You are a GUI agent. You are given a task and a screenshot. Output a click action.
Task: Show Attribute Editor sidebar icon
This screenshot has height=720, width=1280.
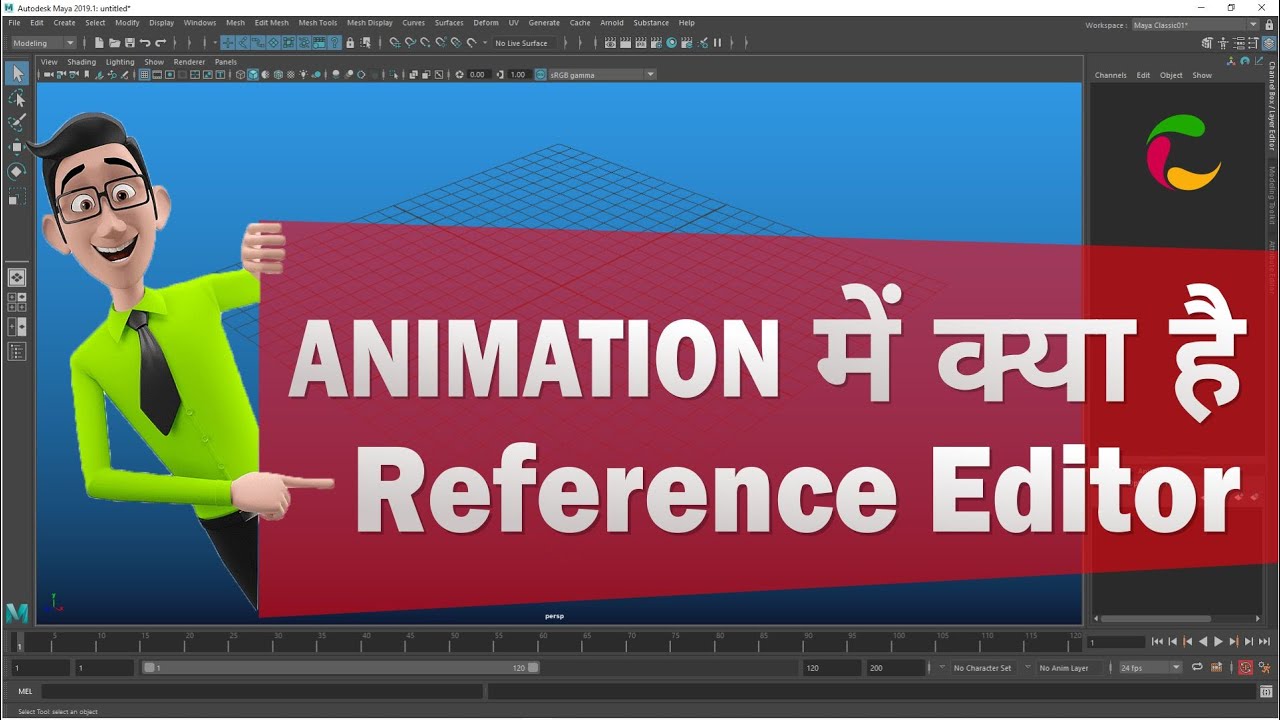coord(1239,43)
